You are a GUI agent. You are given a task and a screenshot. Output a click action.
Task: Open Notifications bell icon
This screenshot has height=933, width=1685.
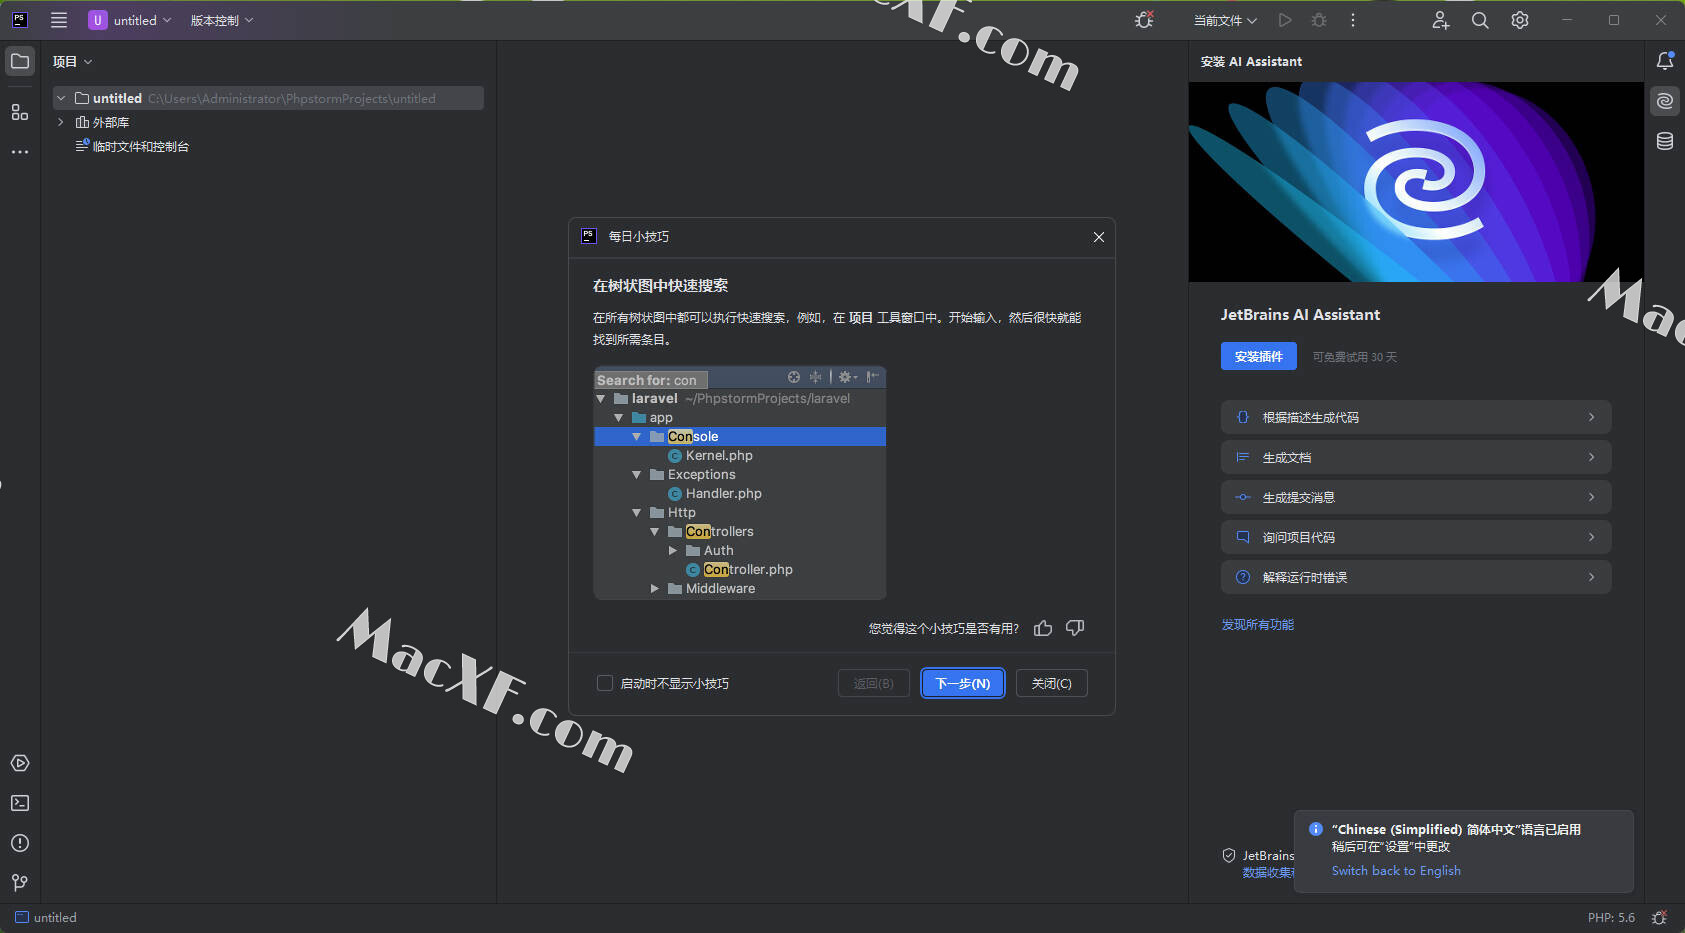[1665, 61]
